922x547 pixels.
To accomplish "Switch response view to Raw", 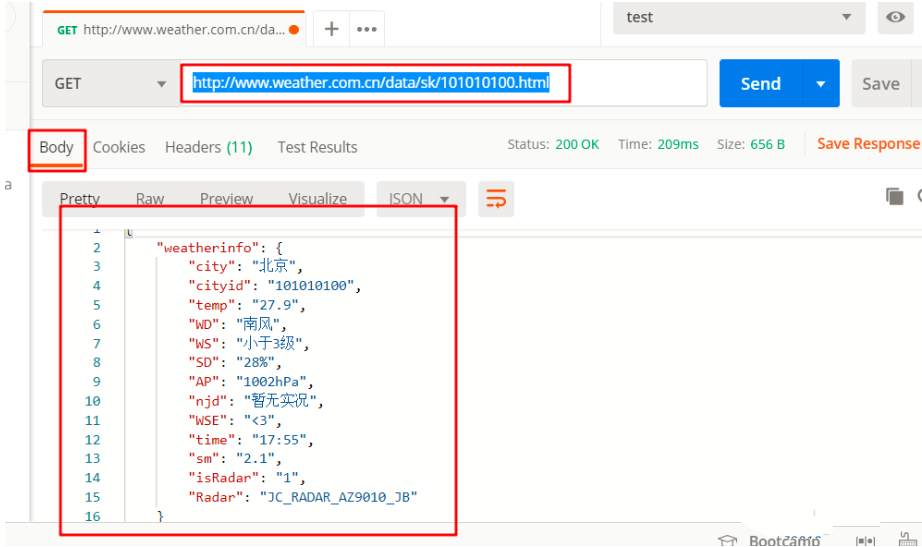I will point(150,199).
